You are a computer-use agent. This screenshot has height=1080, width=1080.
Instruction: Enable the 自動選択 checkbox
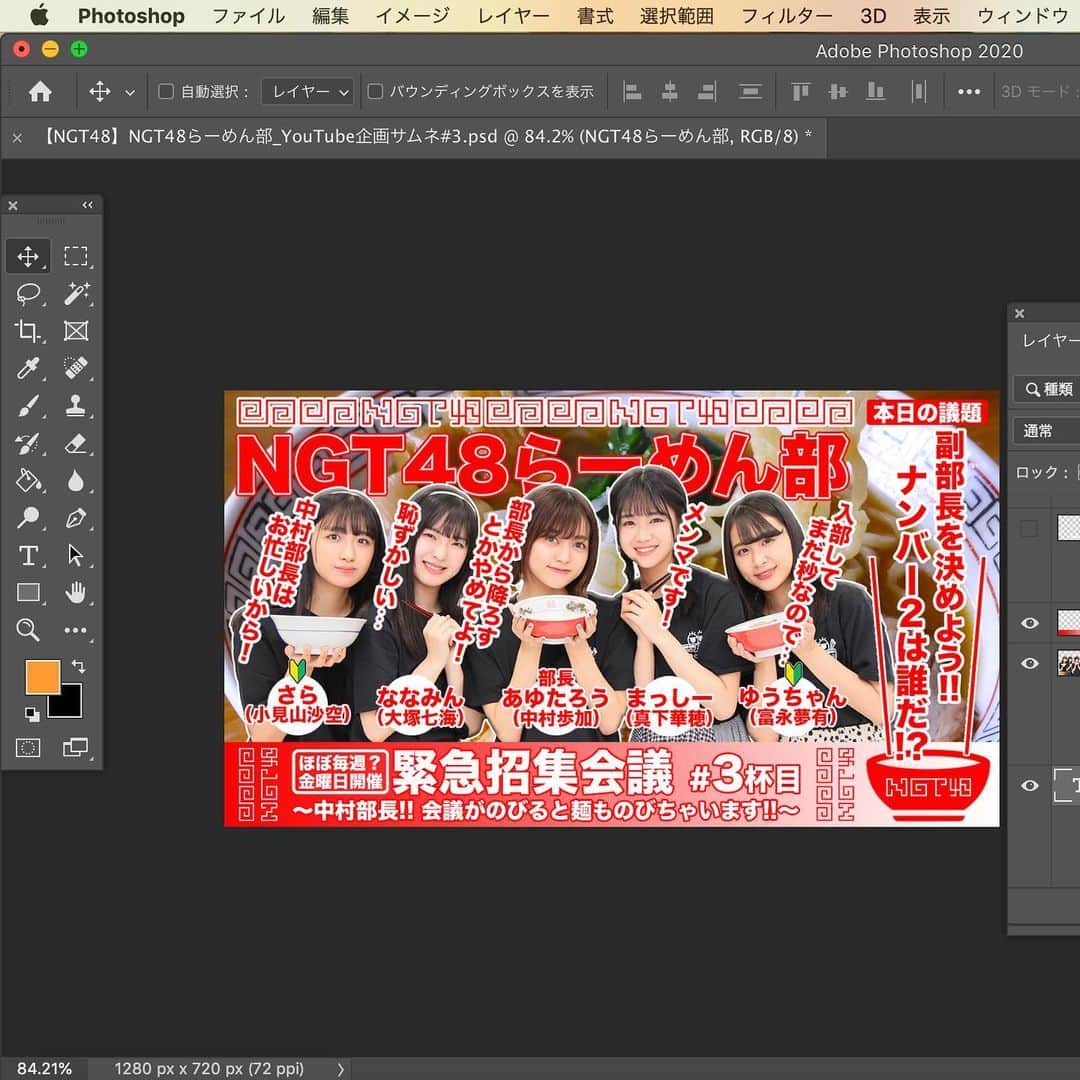click(x=166, y=92)
